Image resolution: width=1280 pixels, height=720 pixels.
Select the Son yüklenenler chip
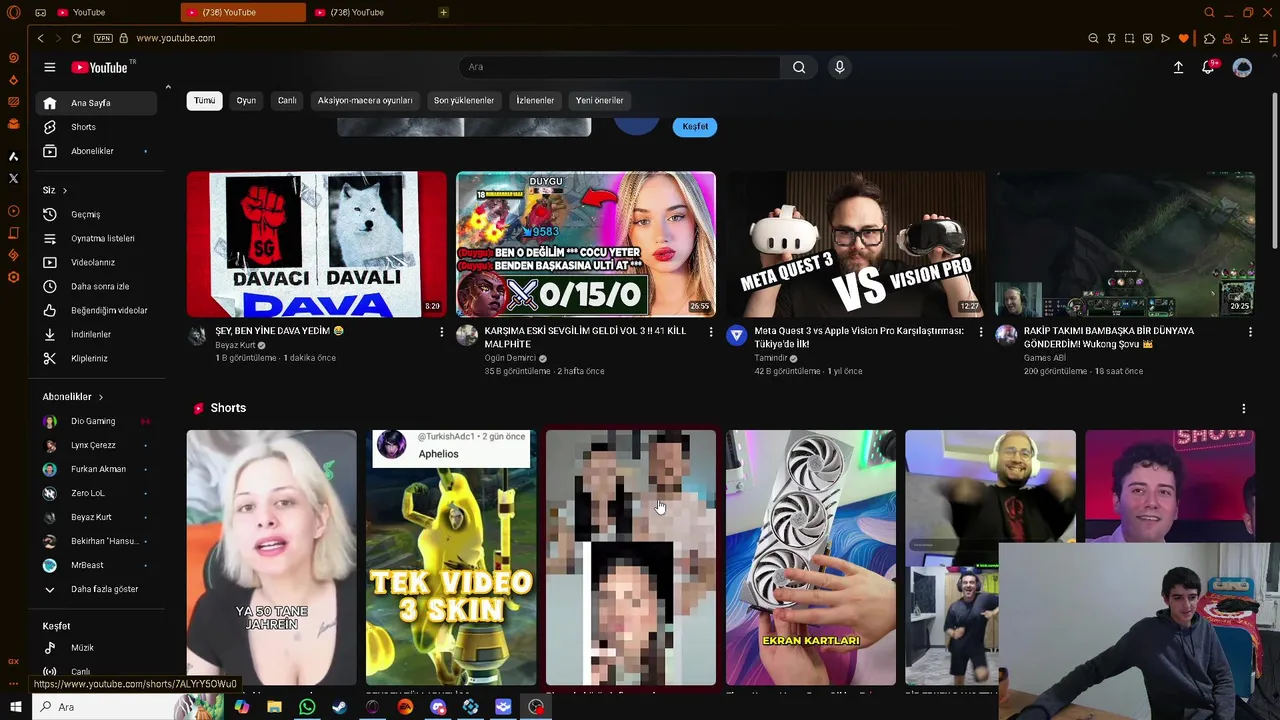click(464, 101)
